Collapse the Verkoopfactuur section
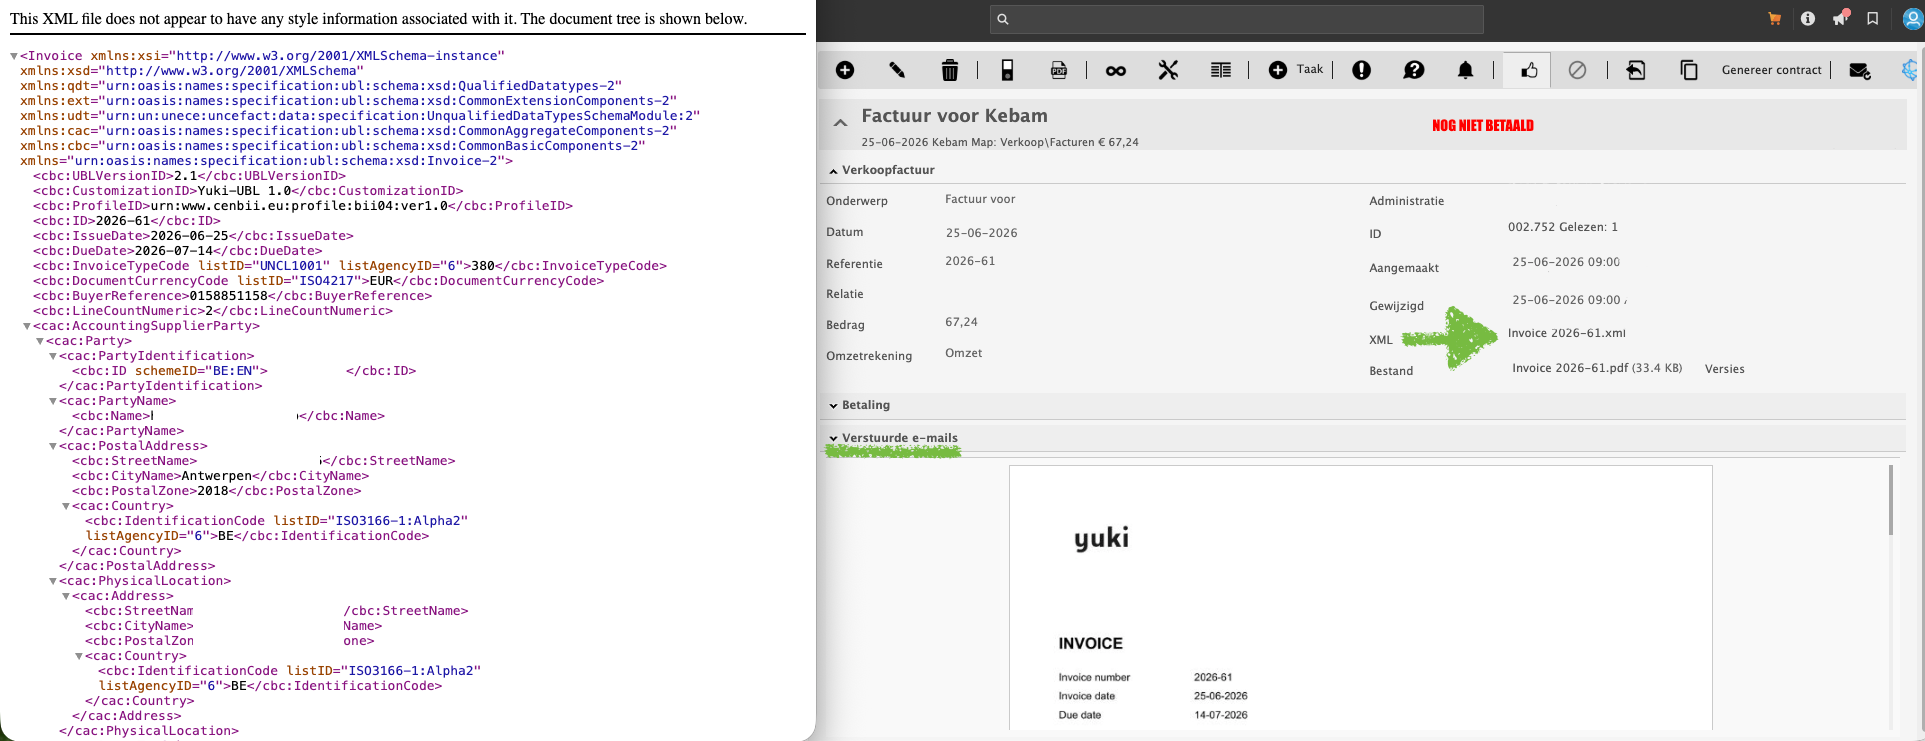Viewport: 1925px width, 741px height. pyautogui.click(x=832, y=171)
